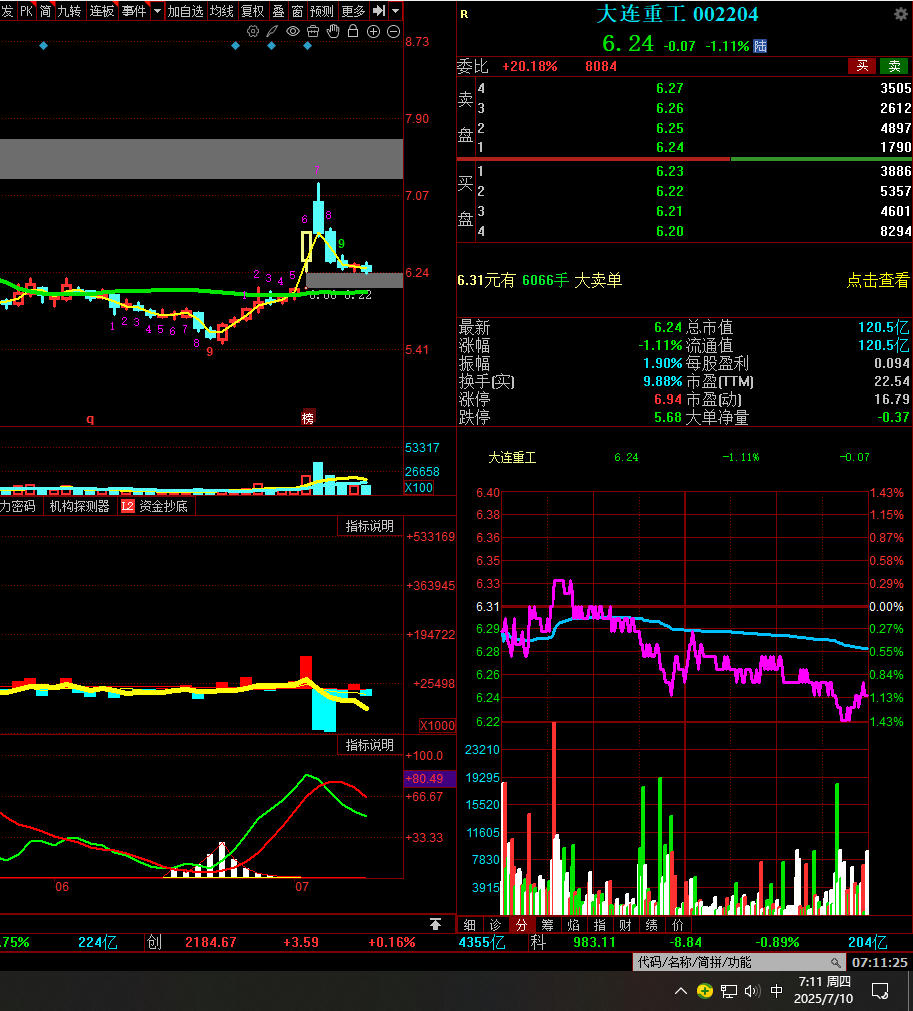Open the 复权 adjustment option
The height and width of the screenshot is (1011, 913).
(x=253, y=11)
